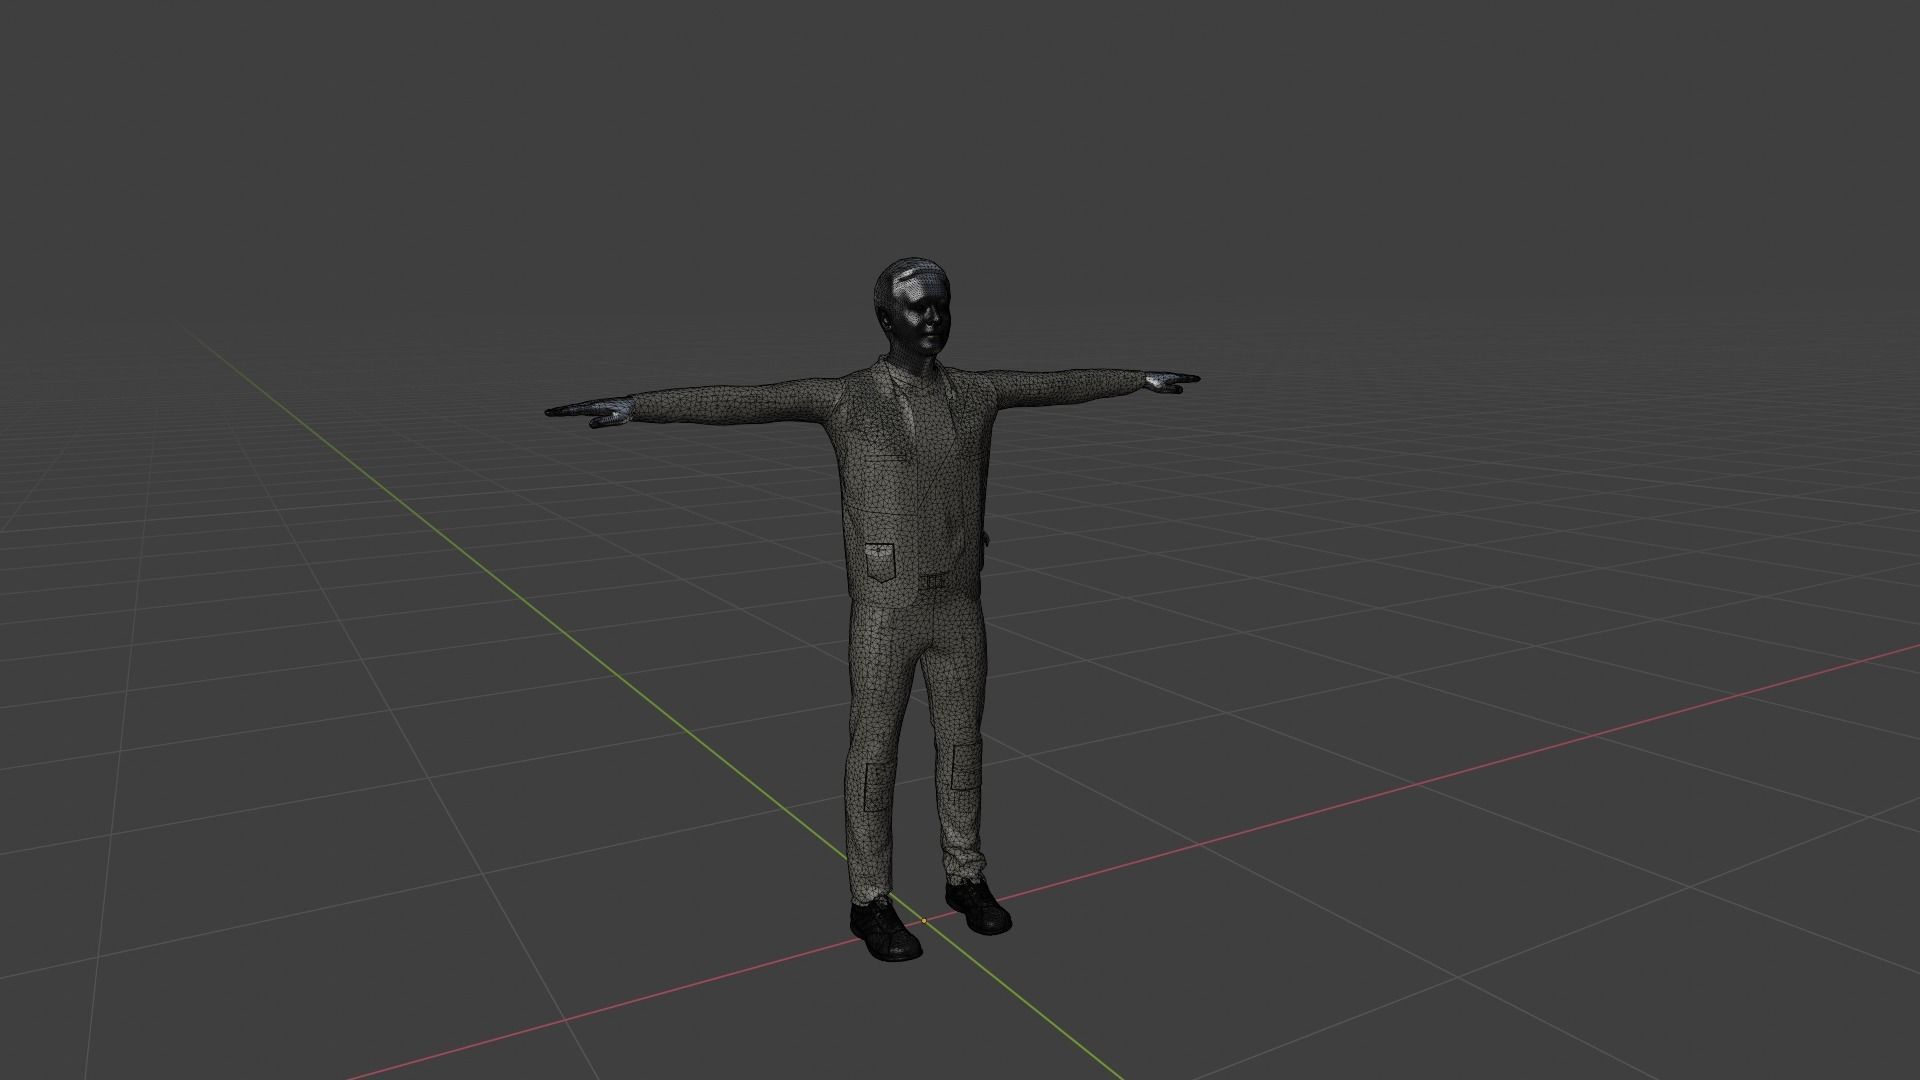Select the jacket chest pocket on the model
1920x1080 pixels.
coord(878,563)
